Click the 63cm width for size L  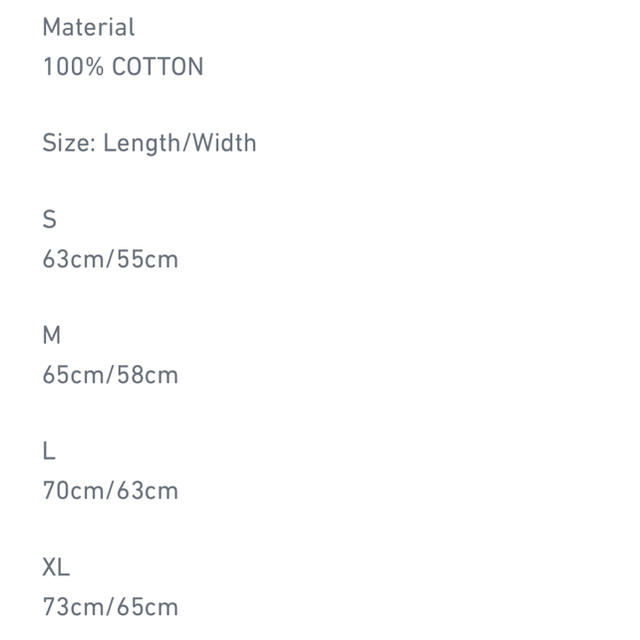point(147,490)
